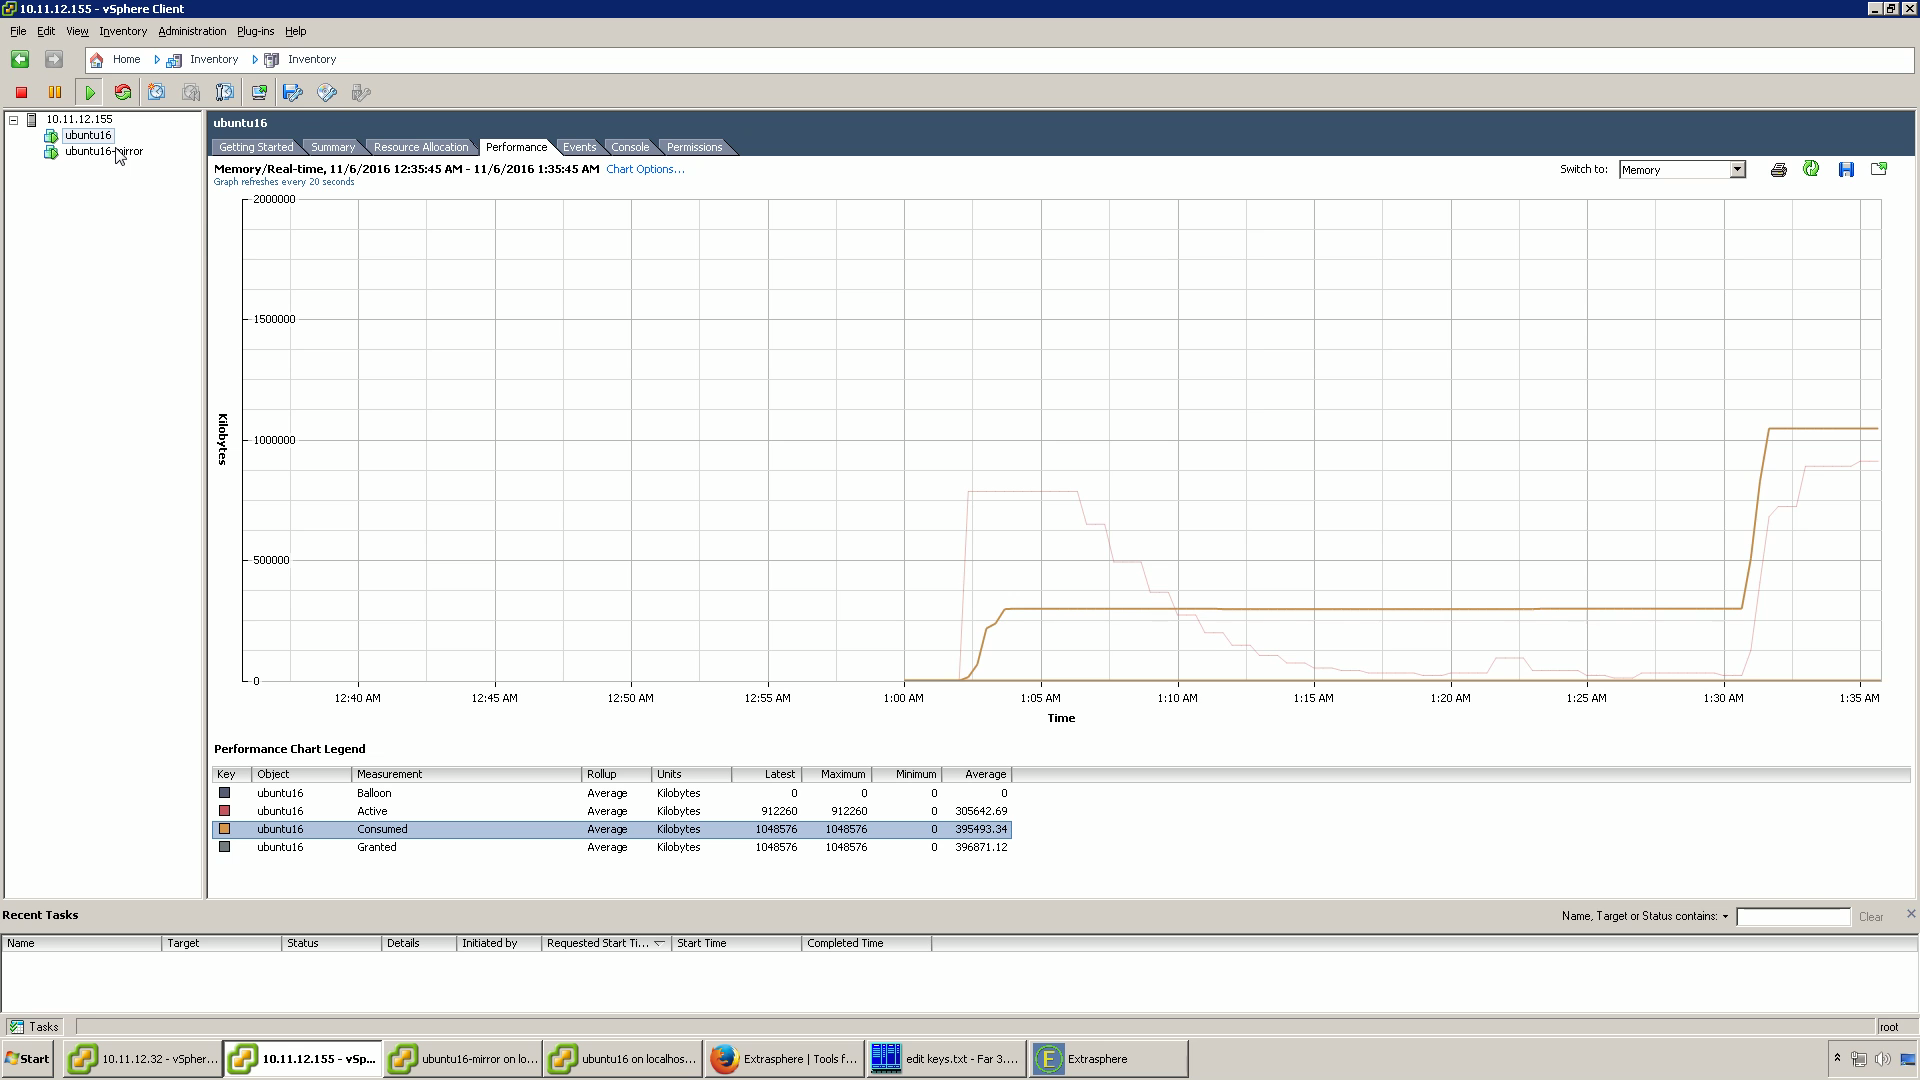The image size is (1920, 1080).
Task: Power on the VM with the green play button
Action: (x=90, y=93)
